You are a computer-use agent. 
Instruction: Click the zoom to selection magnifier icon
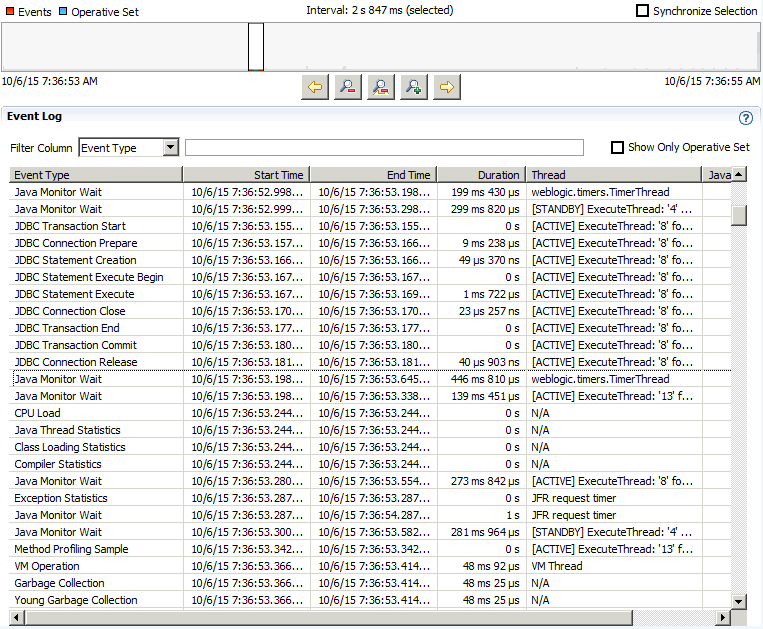381,87
